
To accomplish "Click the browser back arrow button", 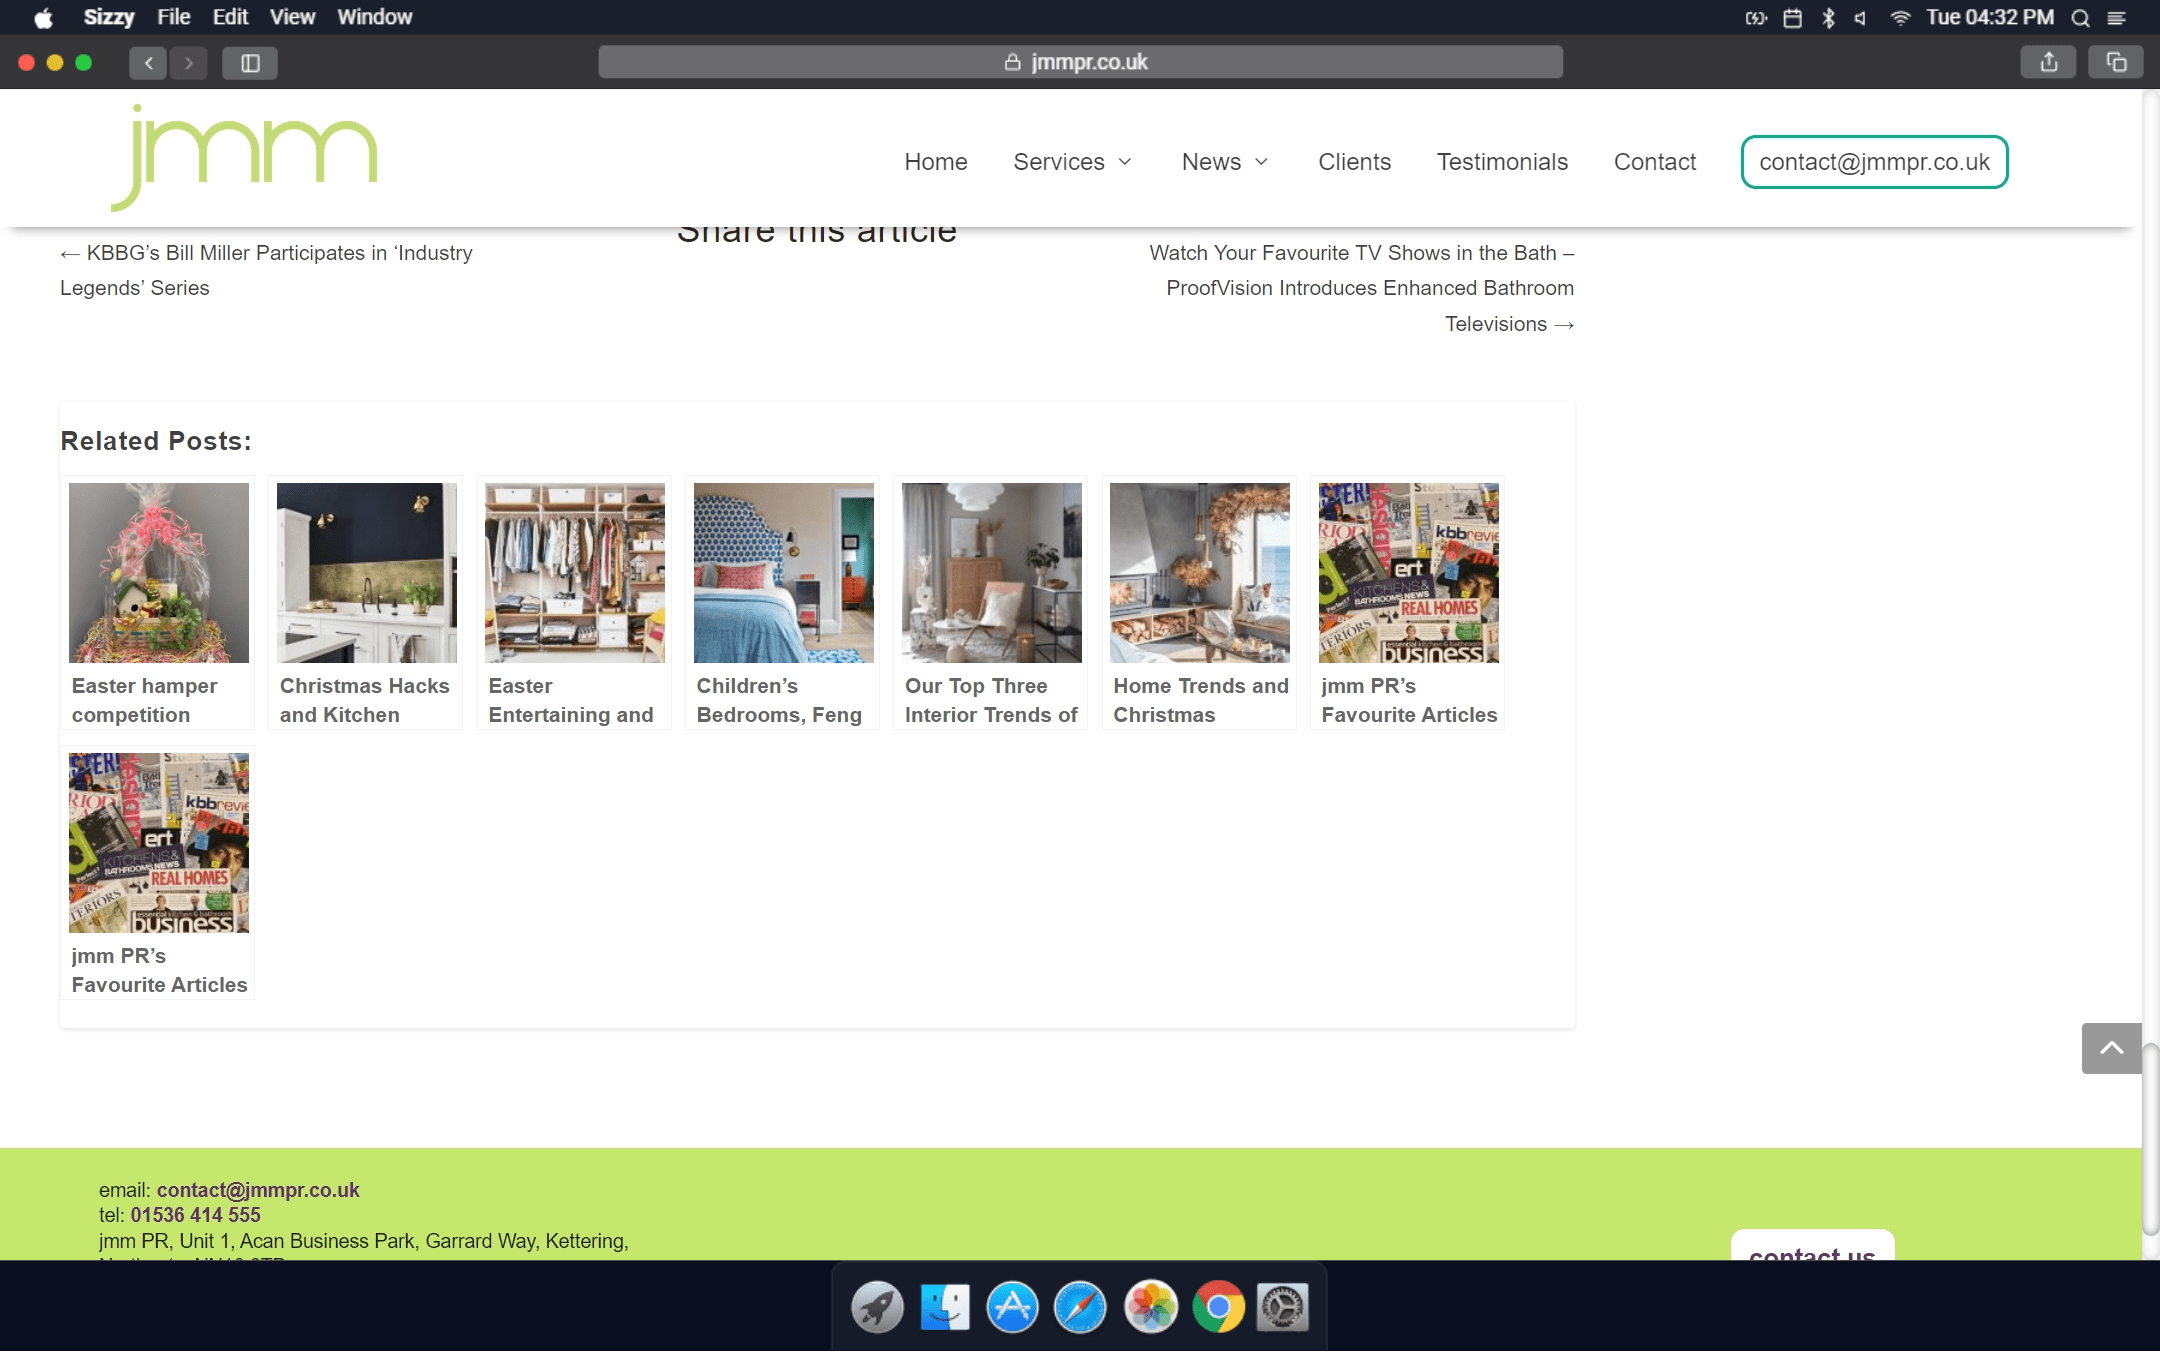I will coord(148,63).
